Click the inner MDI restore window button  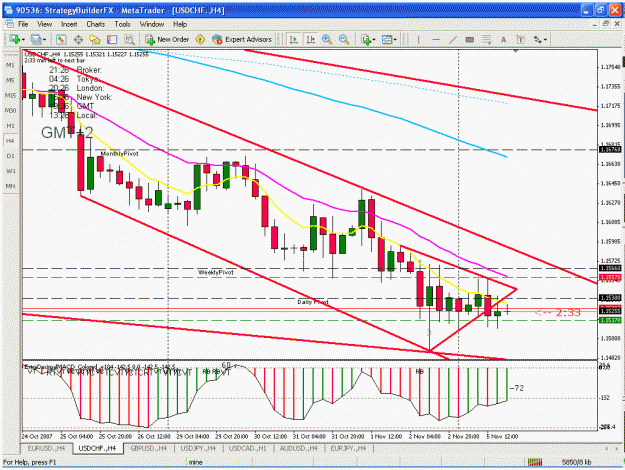click(606, 24)
